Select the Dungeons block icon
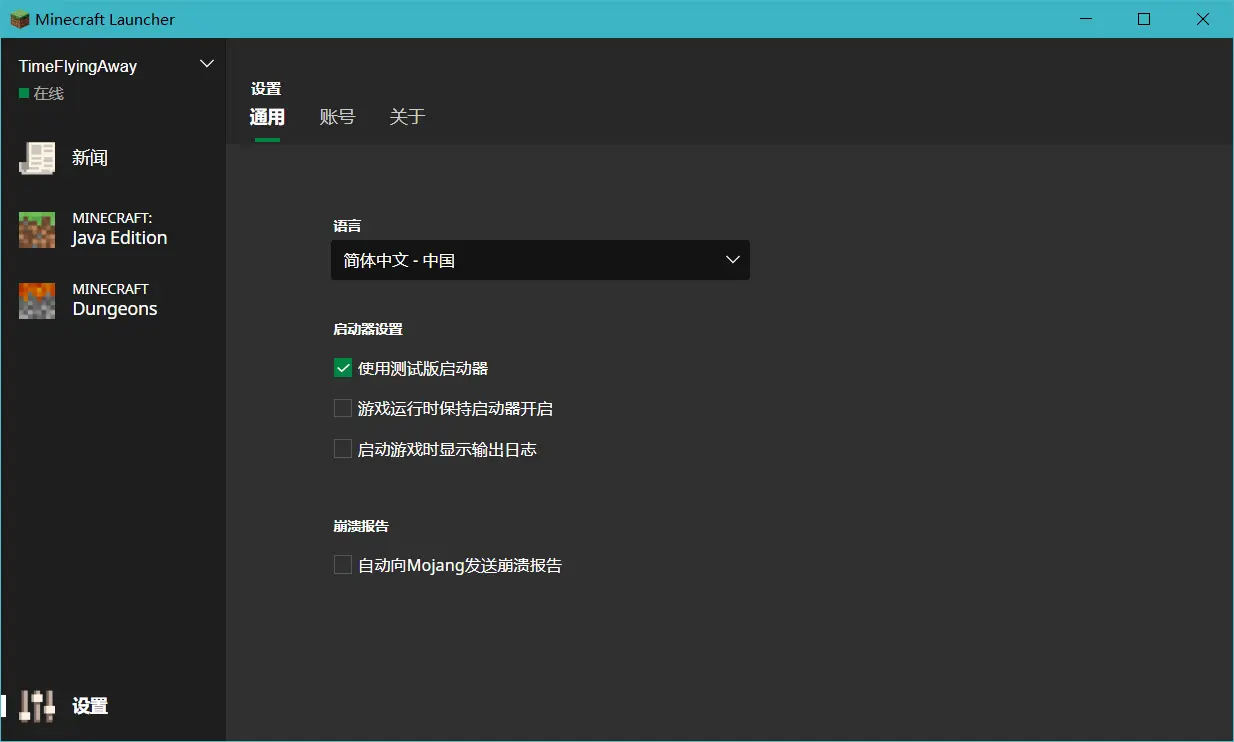The height and width of the screenshot is (742, 1234). point(37,301)
